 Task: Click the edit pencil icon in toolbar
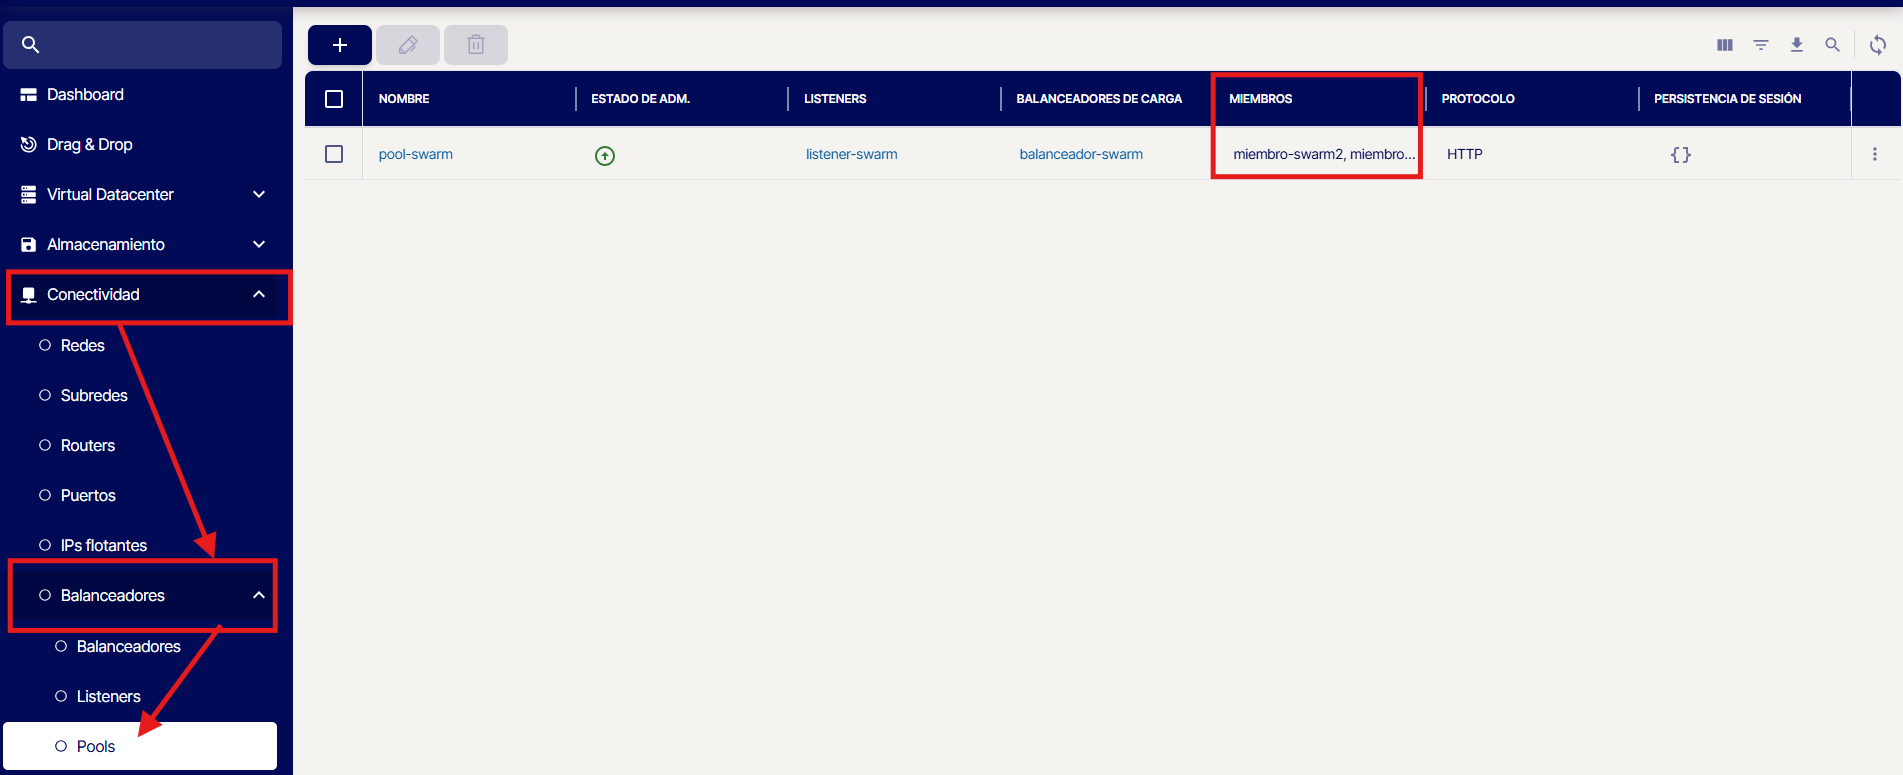click(407, 45)
